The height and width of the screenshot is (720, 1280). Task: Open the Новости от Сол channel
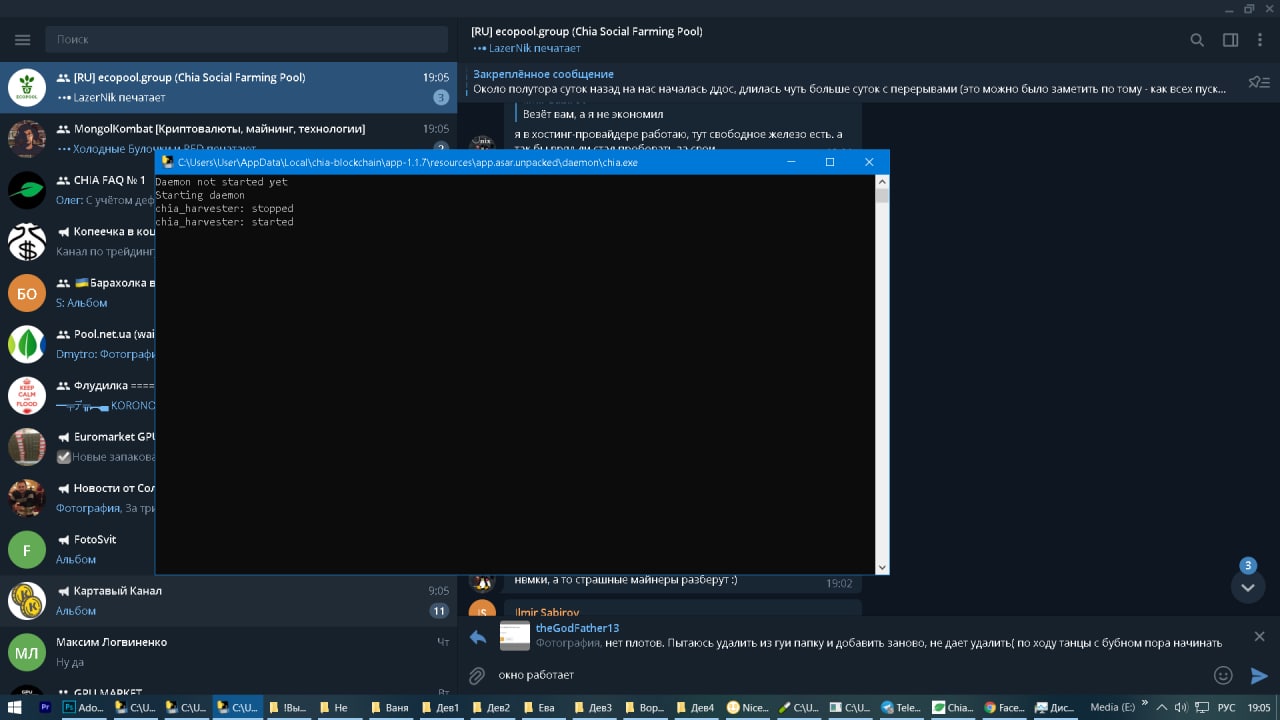(x=78, y=498)
